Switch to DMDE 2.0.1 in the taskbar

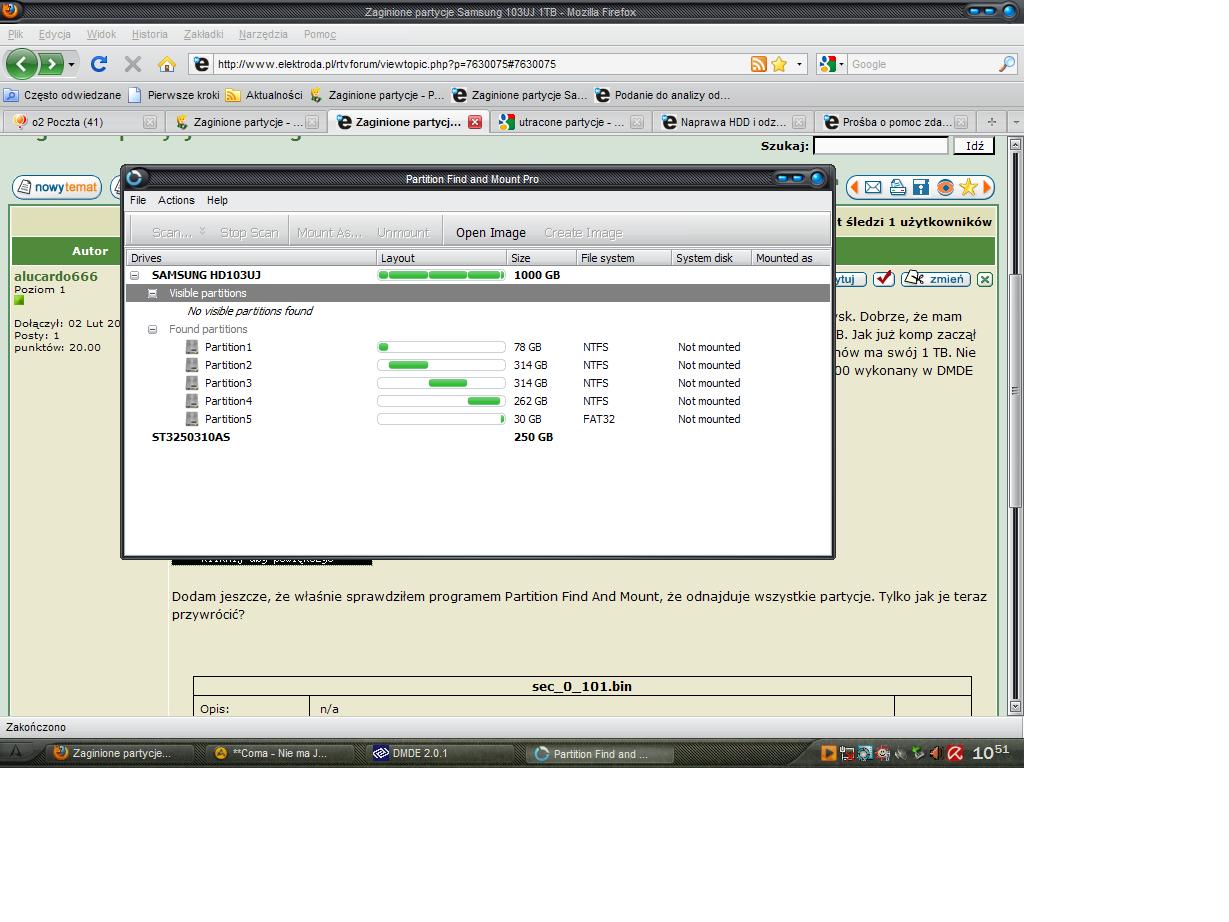[441, 753]
